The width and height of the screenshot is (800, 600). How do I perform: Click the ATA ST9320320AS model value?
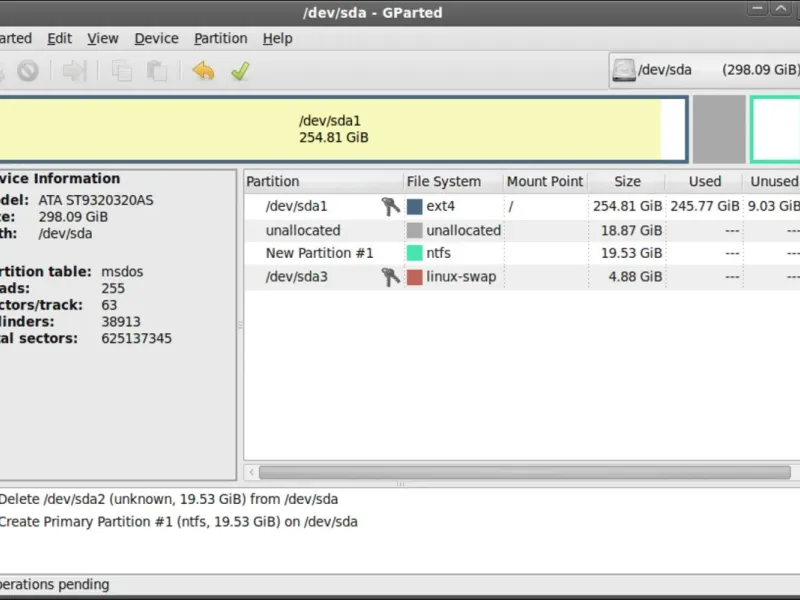click(x=96, y=200)
